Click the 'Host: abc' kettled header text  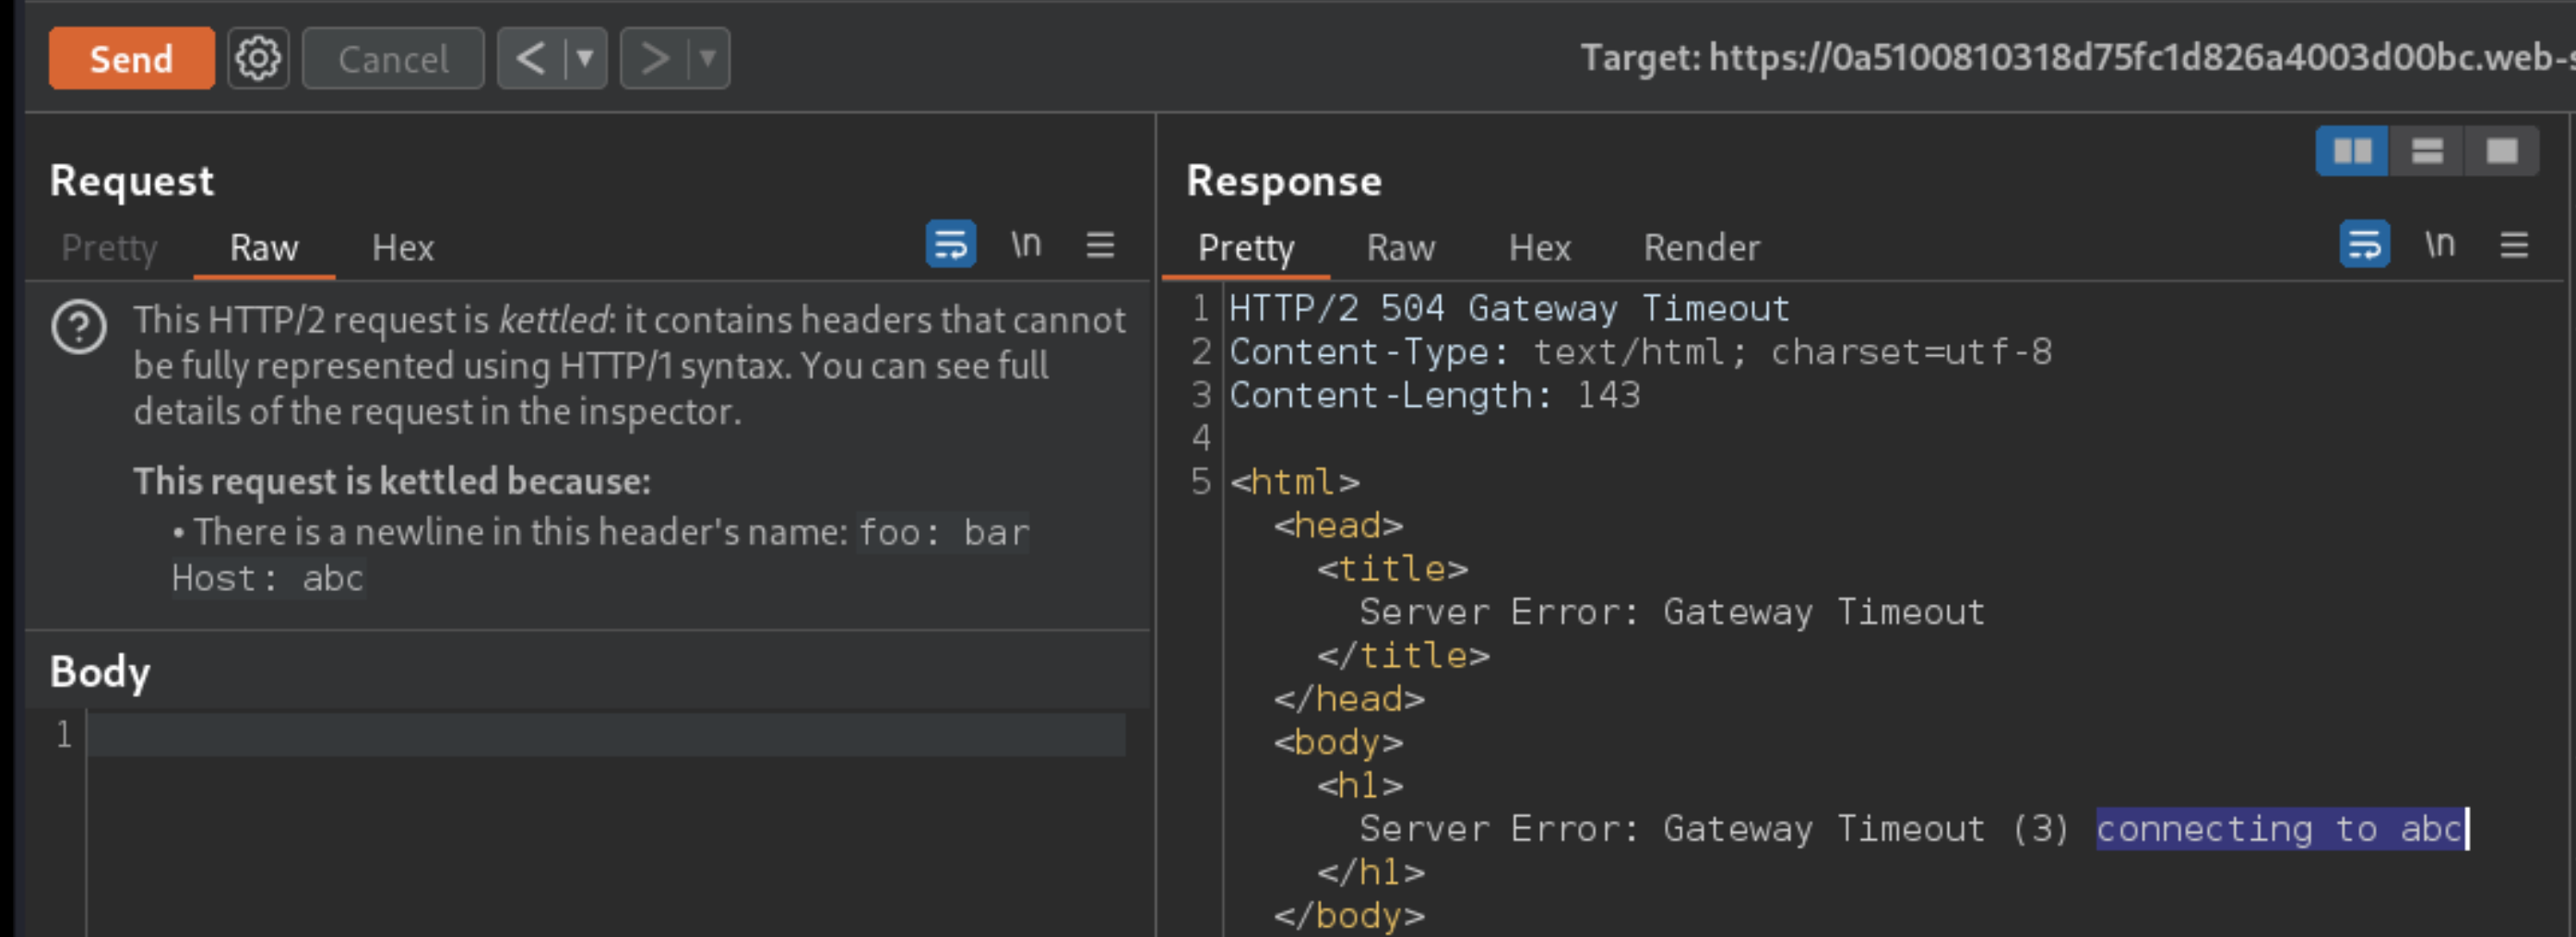268,578
